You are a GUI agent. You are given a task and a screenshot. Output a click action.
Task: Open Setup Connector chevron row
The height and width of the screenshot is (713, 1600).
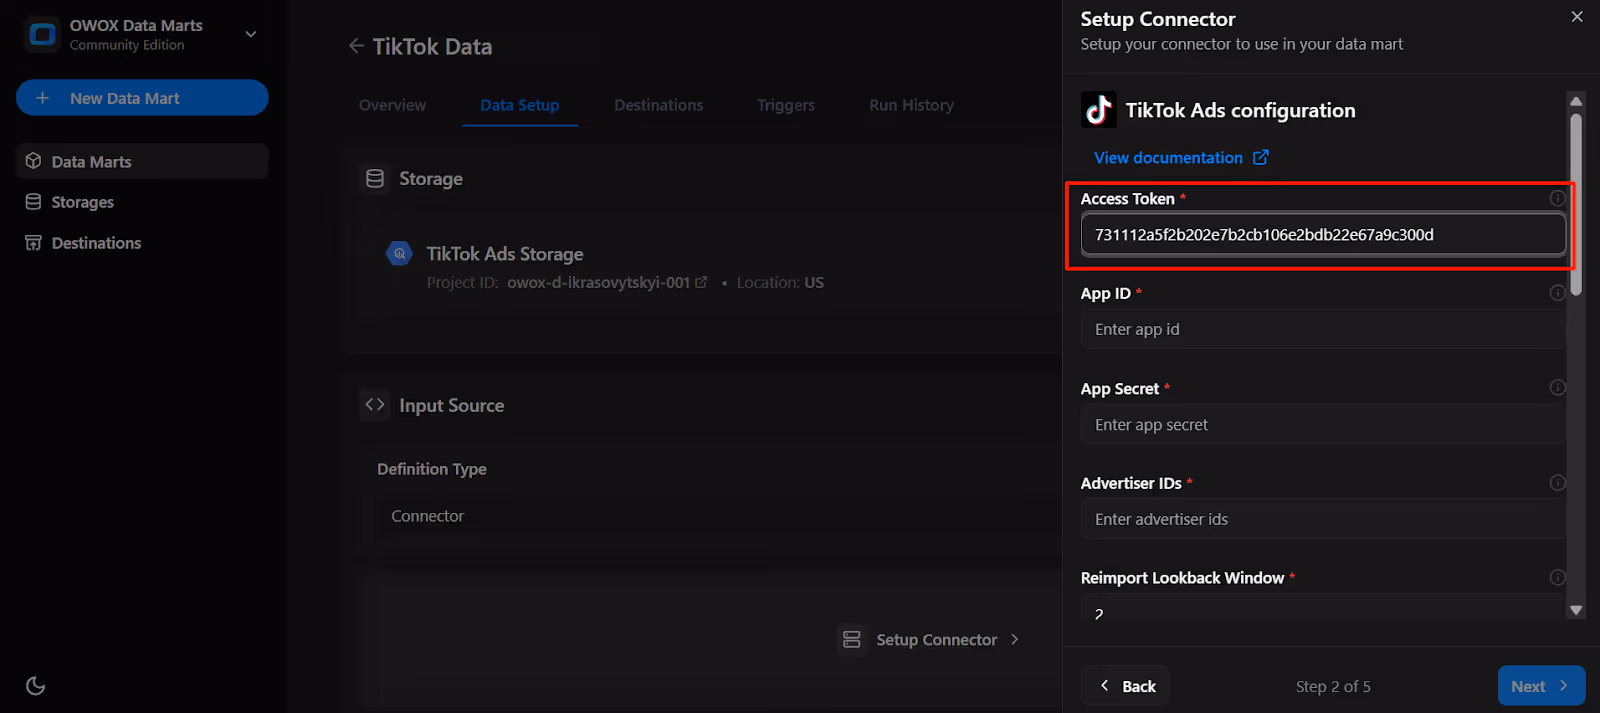(x=931, y=640)
